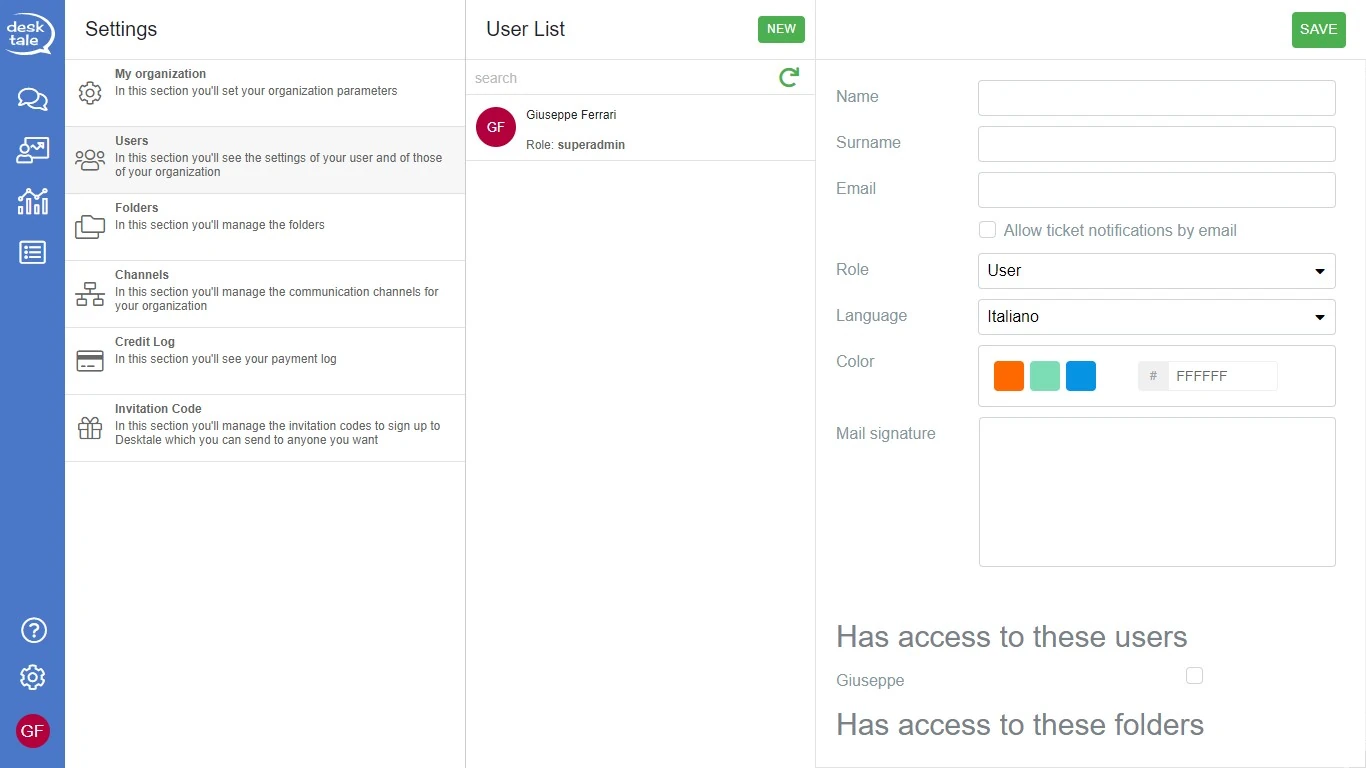Open the My organization section
1366x768 pixels.
[265, 93]
